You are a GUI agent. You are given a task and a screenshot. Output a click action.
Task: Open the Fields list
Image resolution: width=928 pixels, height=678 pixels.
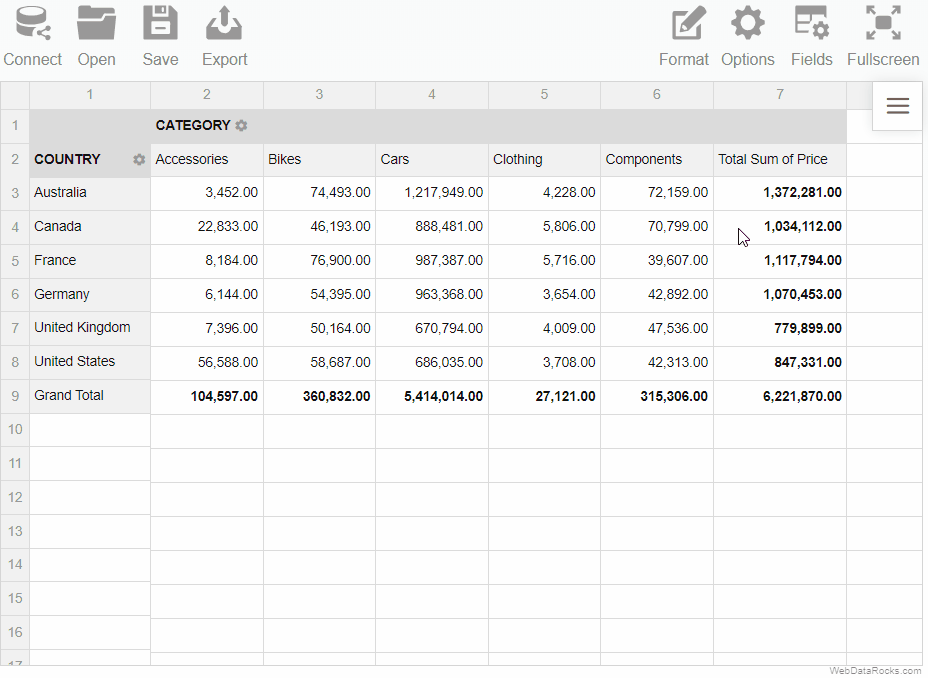811,37
